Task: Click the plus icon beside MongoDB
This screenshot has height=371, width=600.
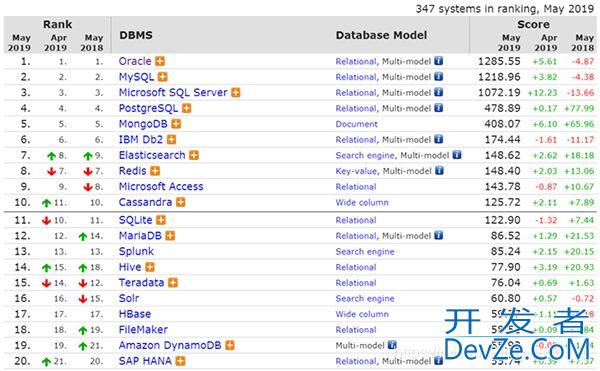Action: click(176, 124)
